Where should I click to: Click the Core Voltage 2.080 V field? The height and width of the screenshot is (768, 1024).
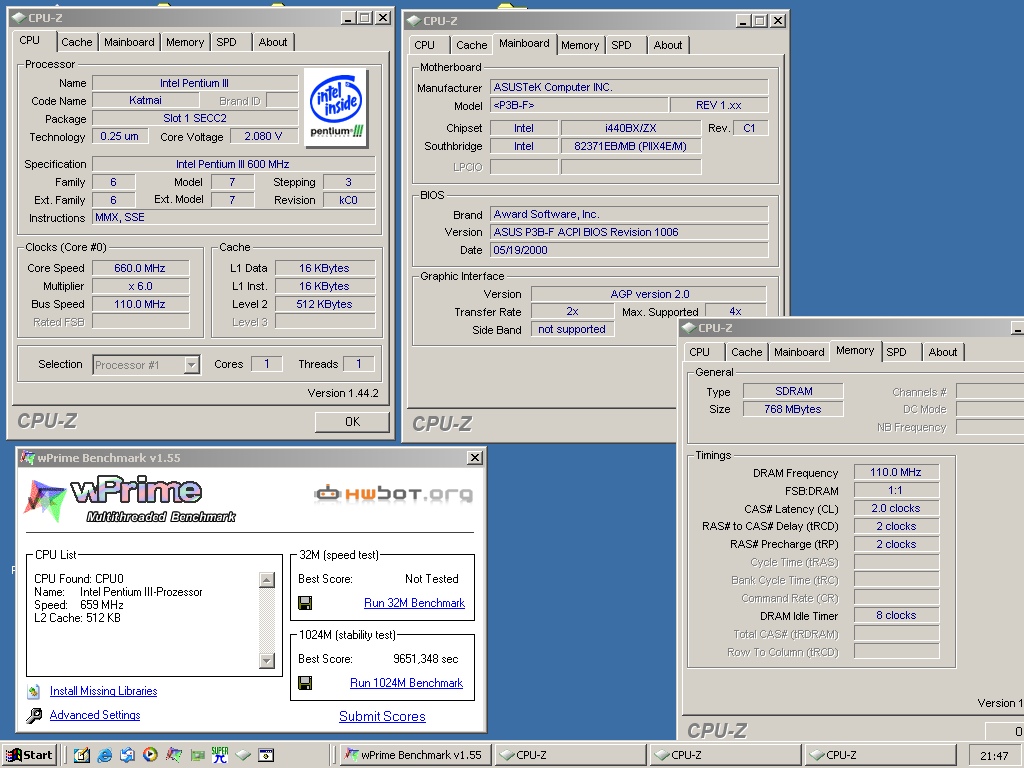(x=263, y=136)
